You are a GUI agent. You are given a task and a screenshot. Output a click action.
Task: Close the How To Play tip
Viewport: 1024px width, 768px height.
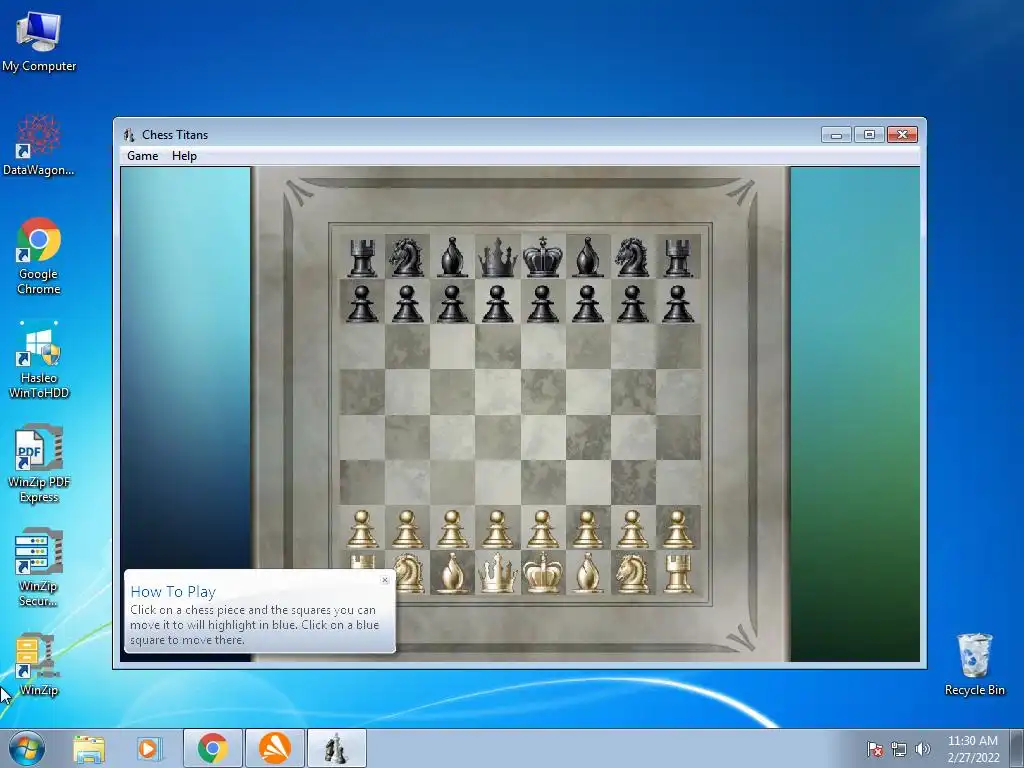pos(385,580)
